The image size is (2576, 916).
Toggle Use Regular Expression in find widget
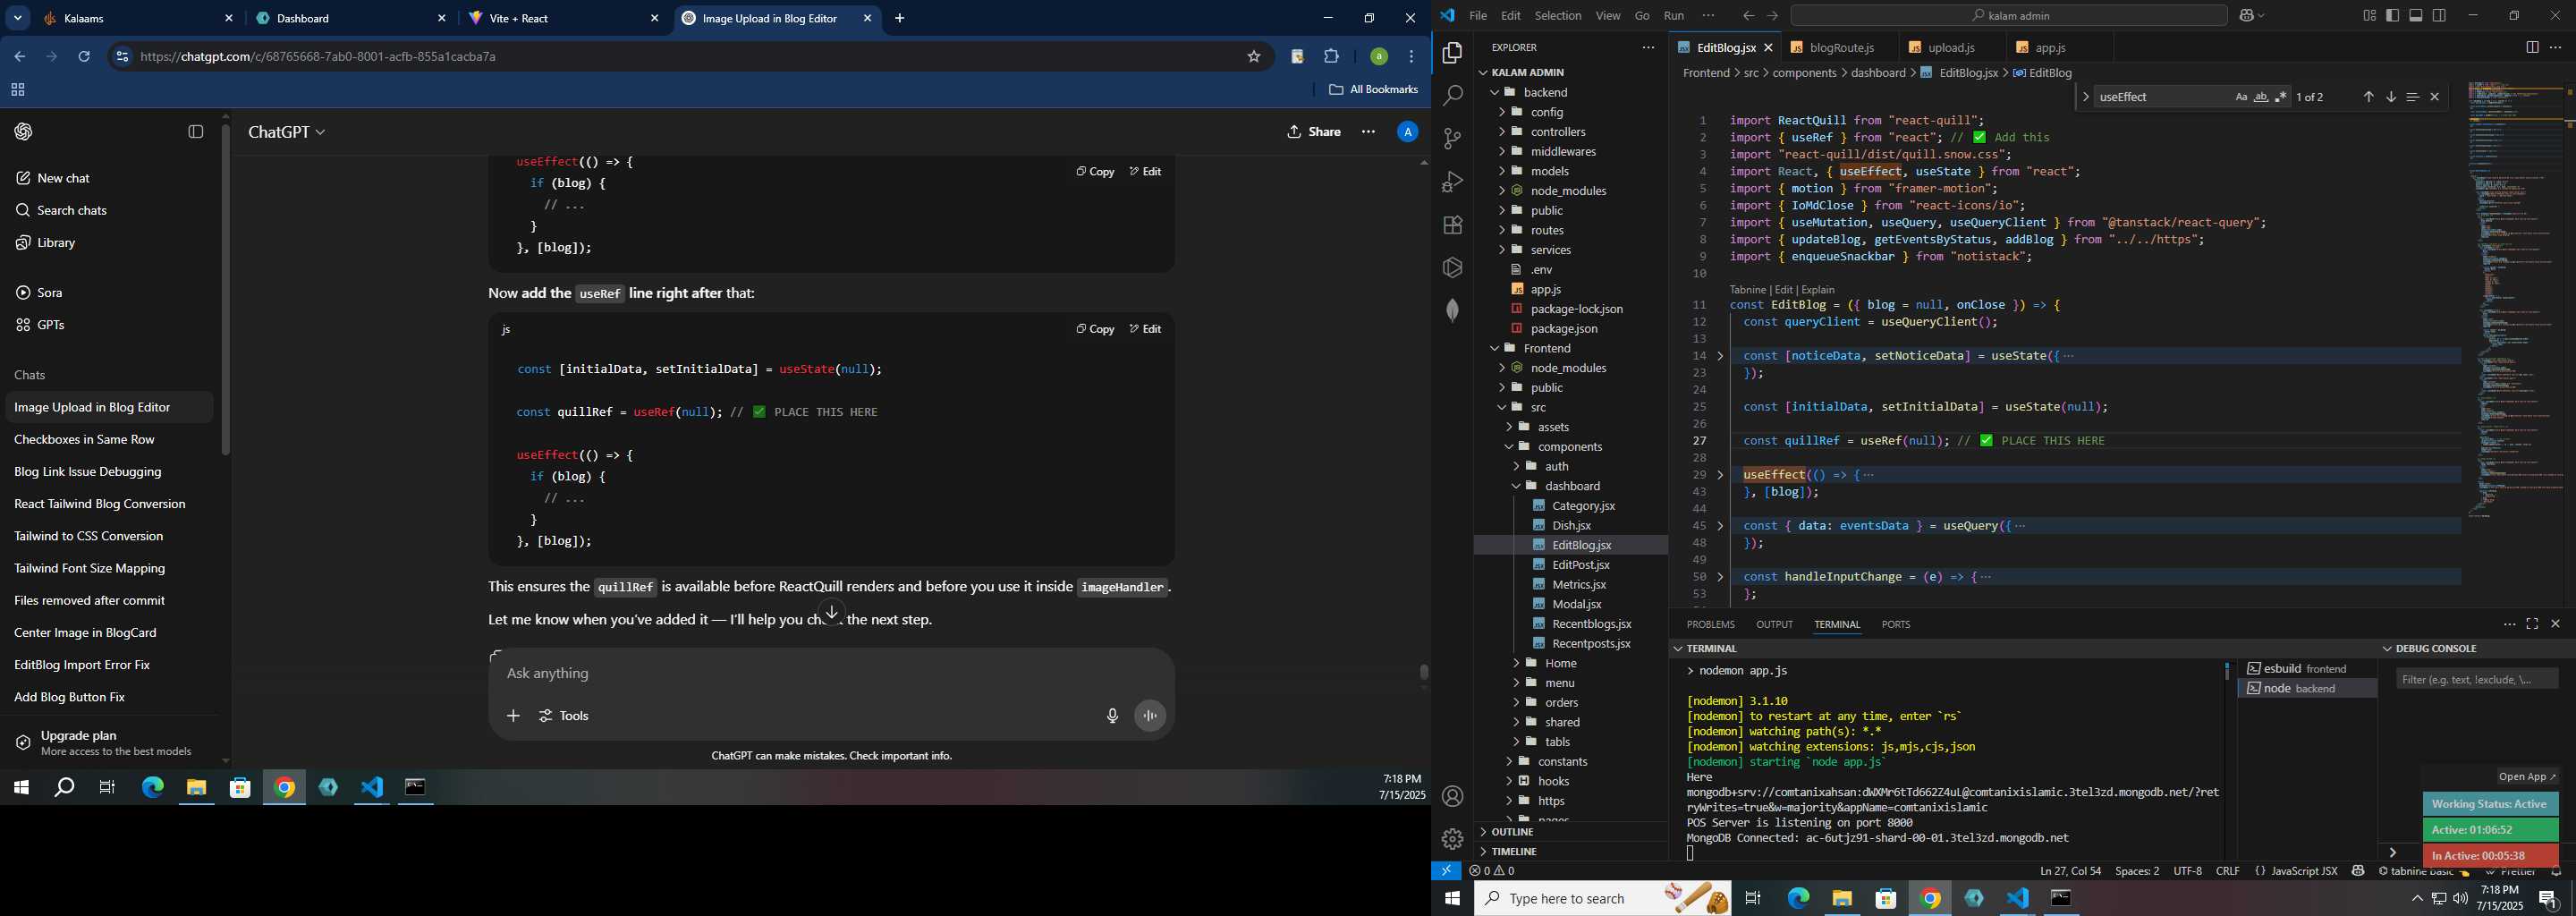[2281, 97]
